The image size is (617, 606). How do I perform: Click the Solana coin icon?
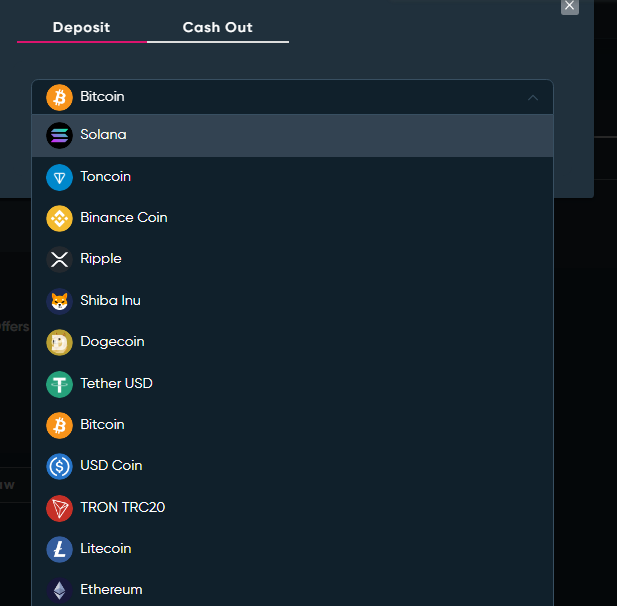pos(59,135)
